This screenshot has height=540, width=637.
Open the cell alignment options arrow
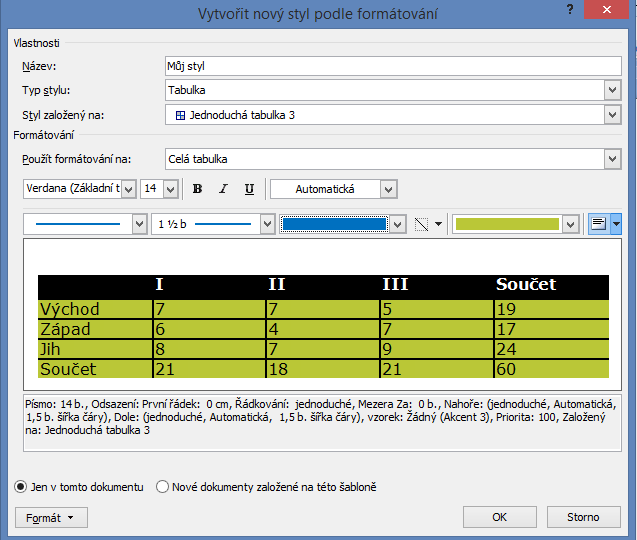(616, 224)
